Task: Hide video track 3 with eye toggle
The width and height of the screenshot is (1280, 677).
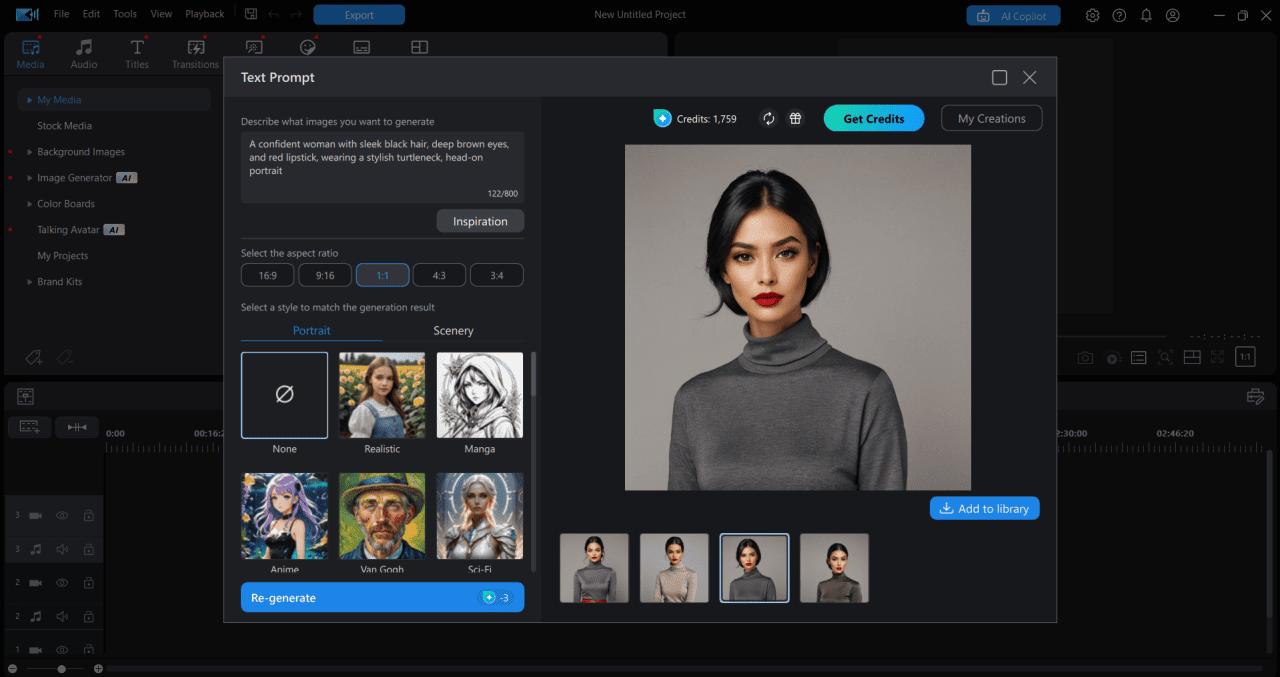Action: point(61,515)
